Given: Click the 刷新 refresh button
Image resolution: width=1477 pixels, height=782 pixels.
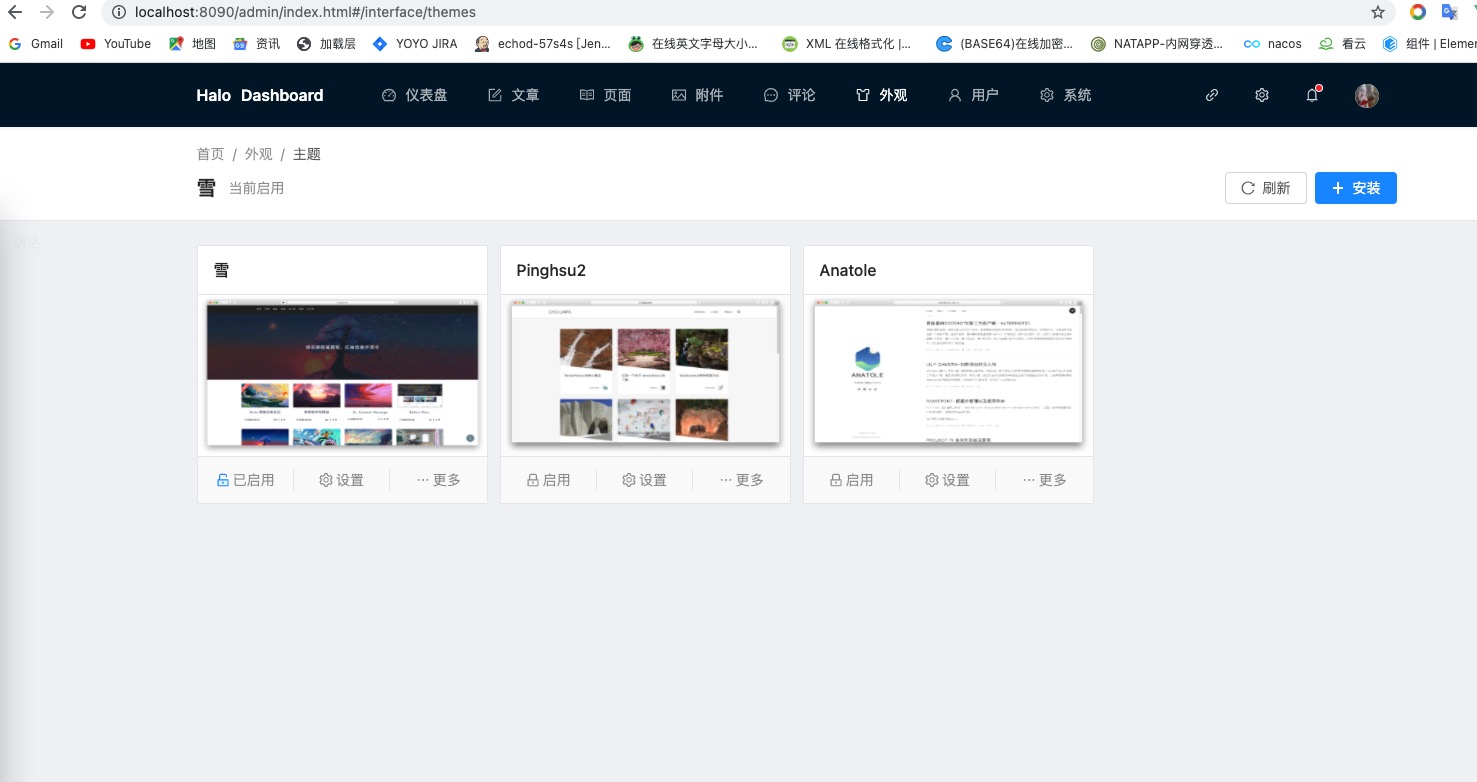Looking at the screenshot, I should (x=1265, y=188).
